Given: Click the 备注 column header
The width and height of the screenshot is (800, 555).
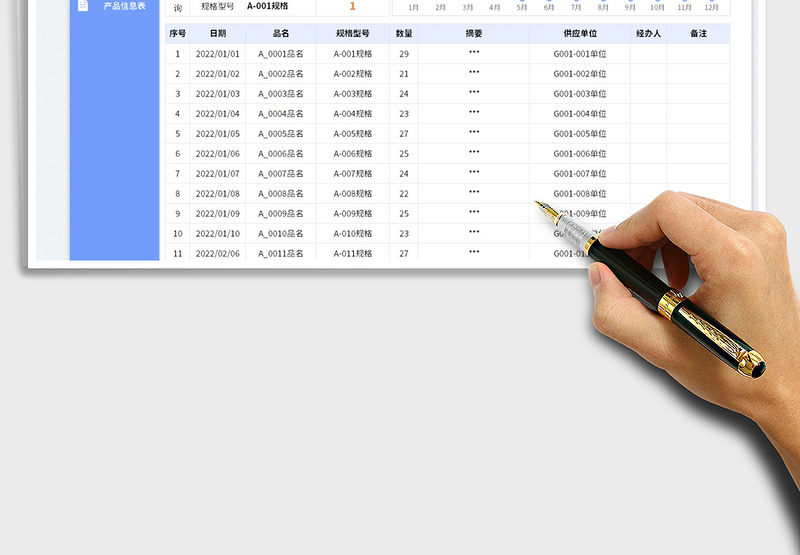Looking at the screenshot, I should click(698, 34).
